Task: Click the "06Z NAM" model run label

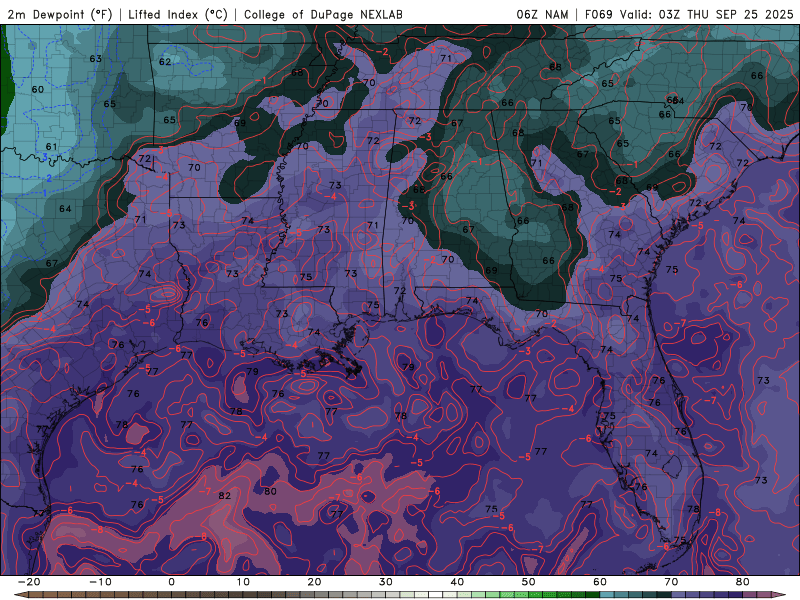Action: pyautogui.click(x=542, y=14)
